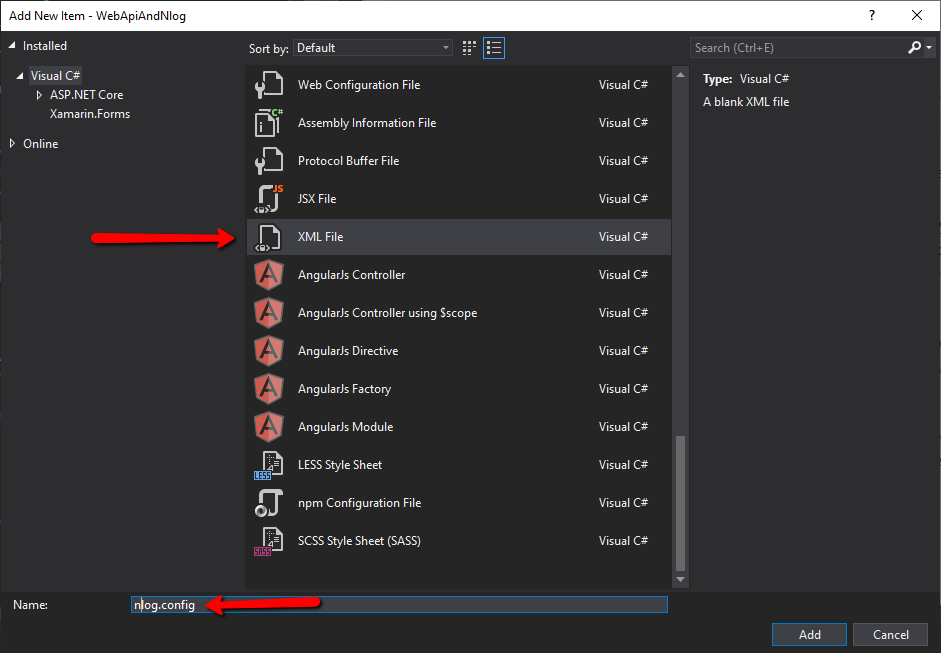Select the "XML File" label
Viewport: 941px width, 653px height.
pos(320,237)
